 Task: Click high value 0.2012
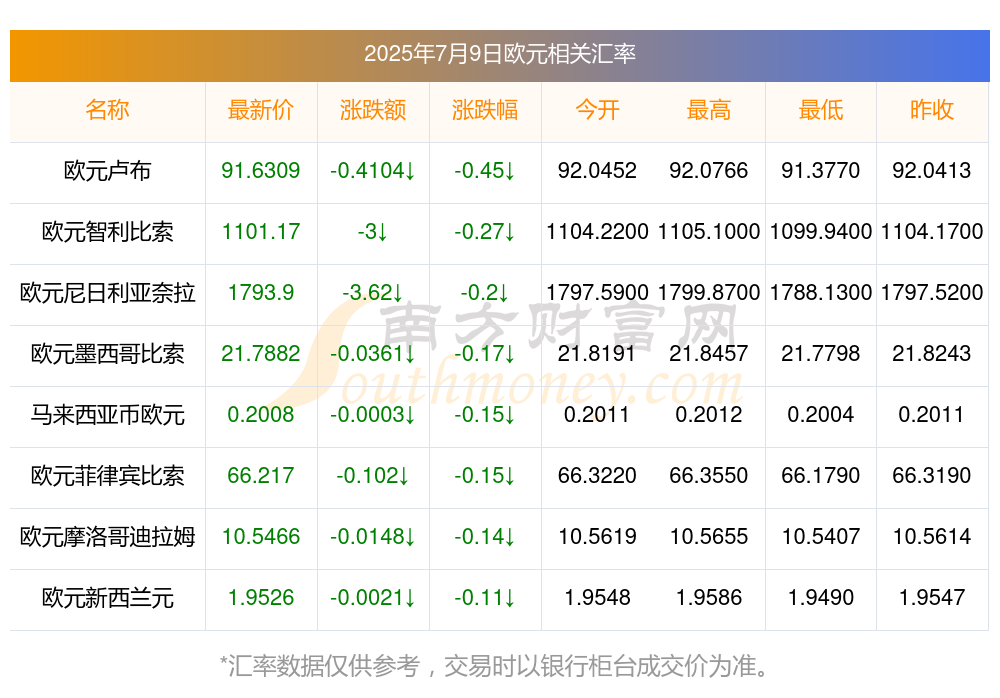click(709, 415)
